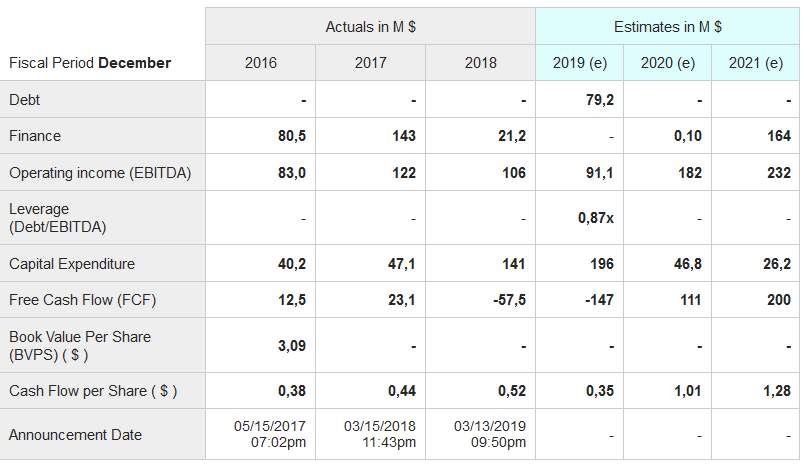Image resolution: width=806 pixels, height=468 pixels.
Task: Click the Finance row label
Action: (x=35, y=136)
